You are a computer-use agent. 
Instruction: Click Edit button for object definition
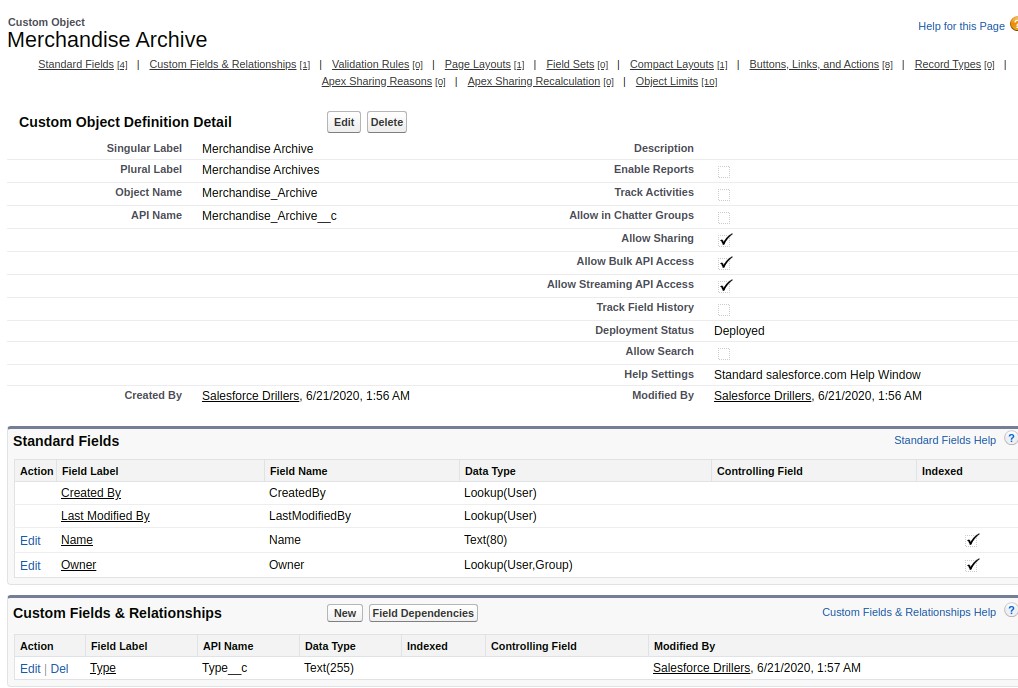click(x=344, y=122)
